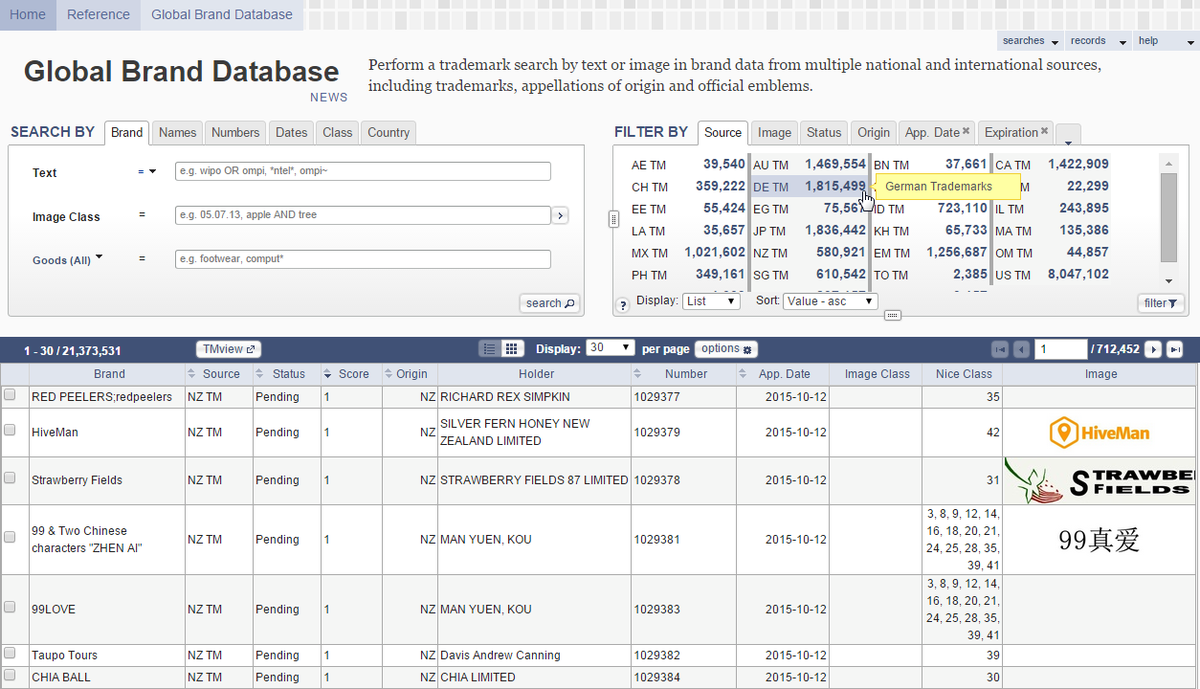Switch to the Dates search tab
The width and height of the screenshot is (1200, 689).
tap(292, 132)
